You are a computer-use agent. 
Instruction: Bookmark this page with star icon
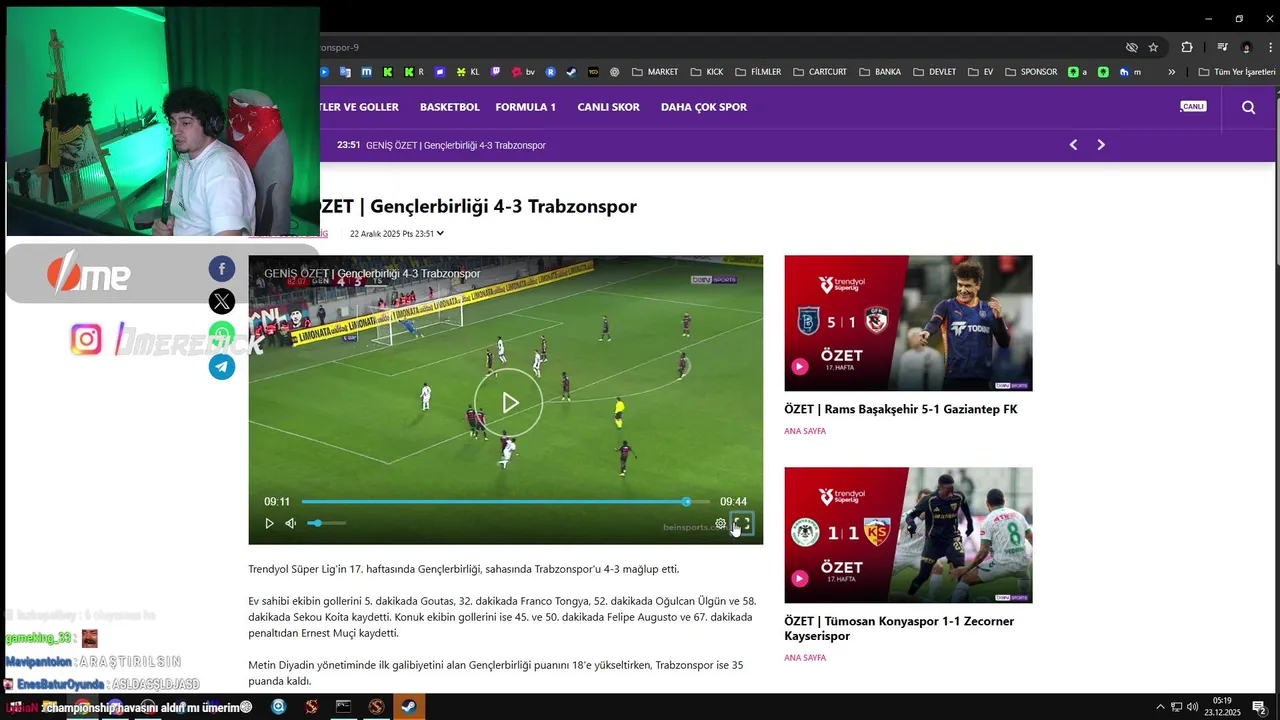coord(1153,47)
